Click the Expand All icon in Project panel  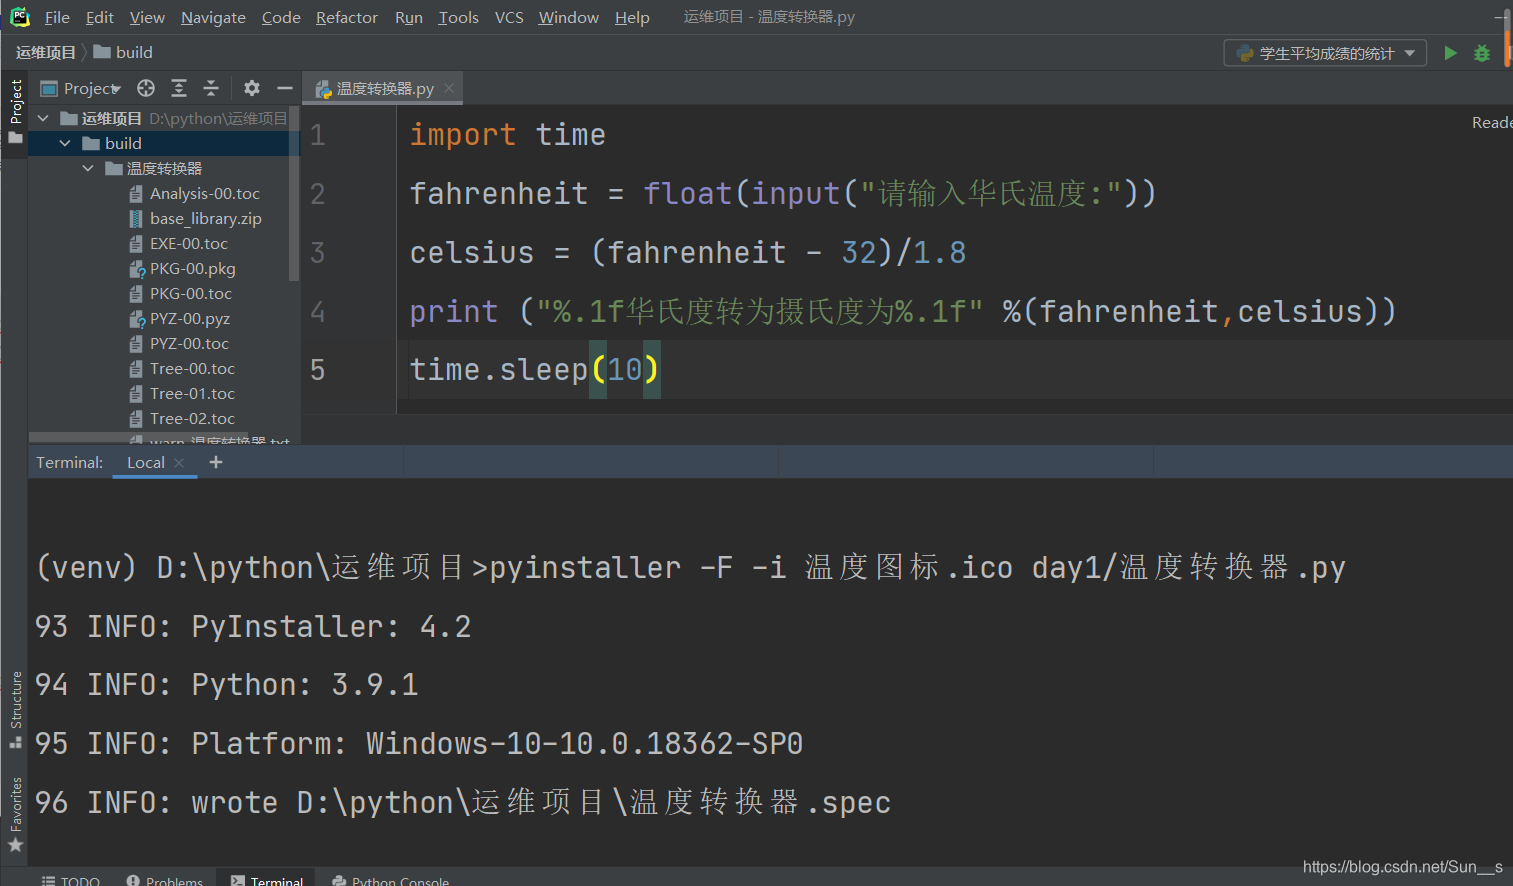179,88
